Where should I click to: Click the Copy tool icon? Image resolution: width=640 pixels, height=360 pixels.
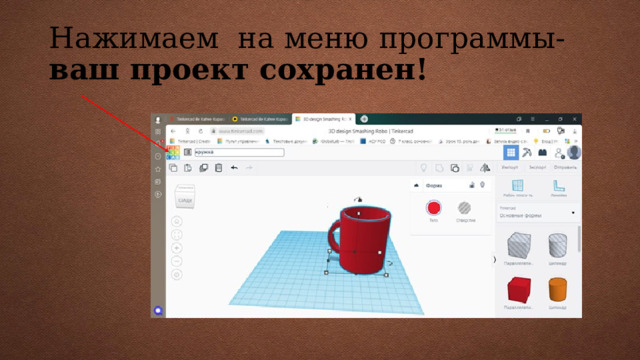173,168
